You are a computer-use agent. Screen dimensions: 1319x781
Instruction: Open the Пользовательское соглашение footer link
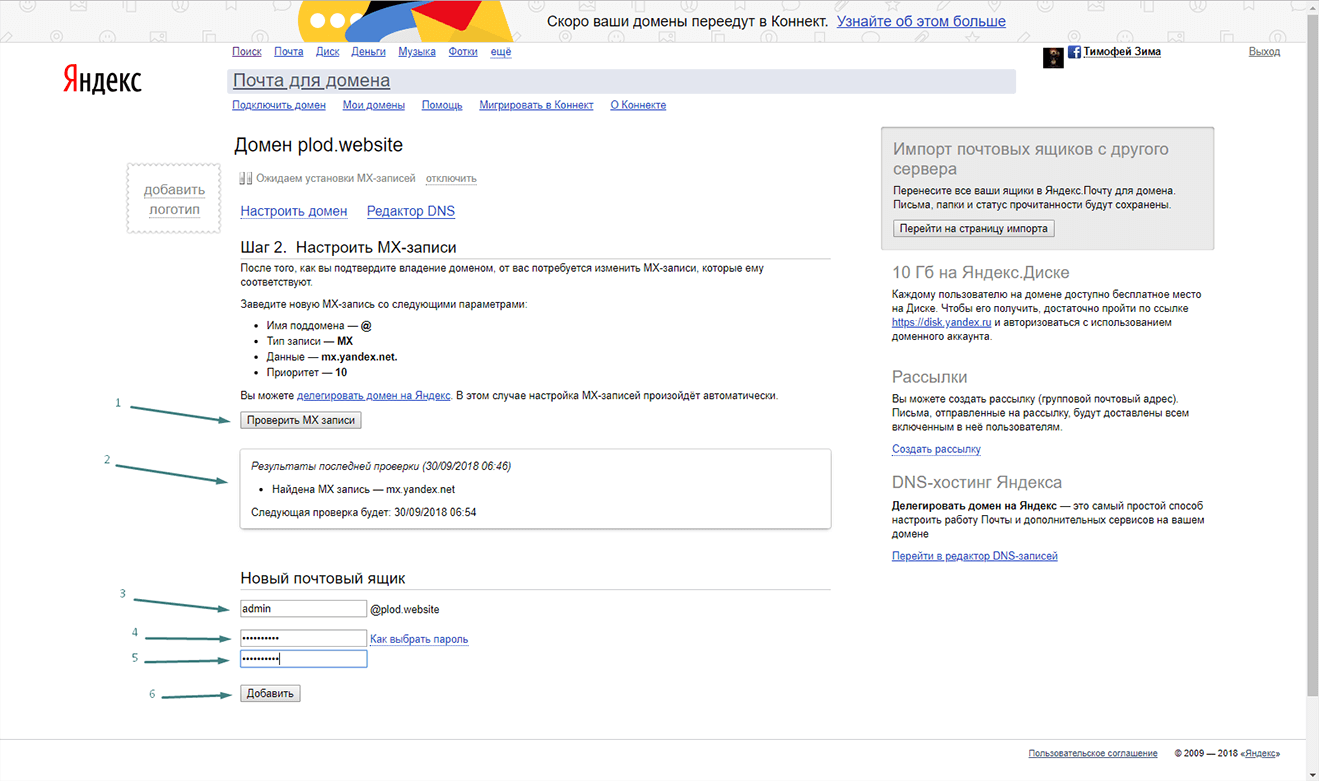click(1093, 754)
